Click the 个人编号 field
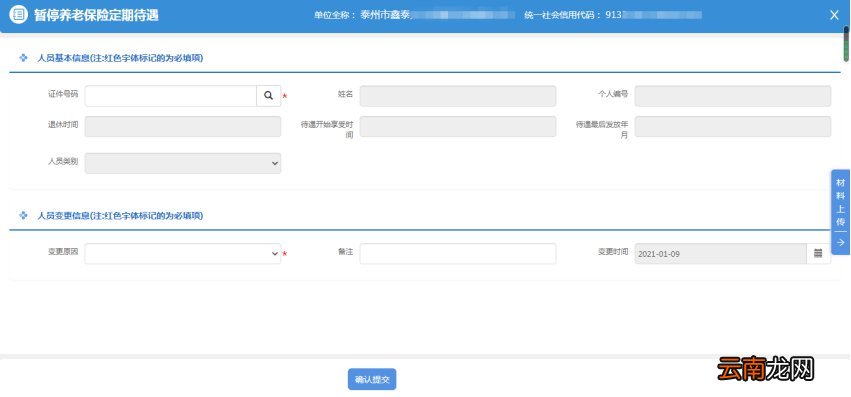The width and height of the screenshot is (851, 397). point(733,96)
